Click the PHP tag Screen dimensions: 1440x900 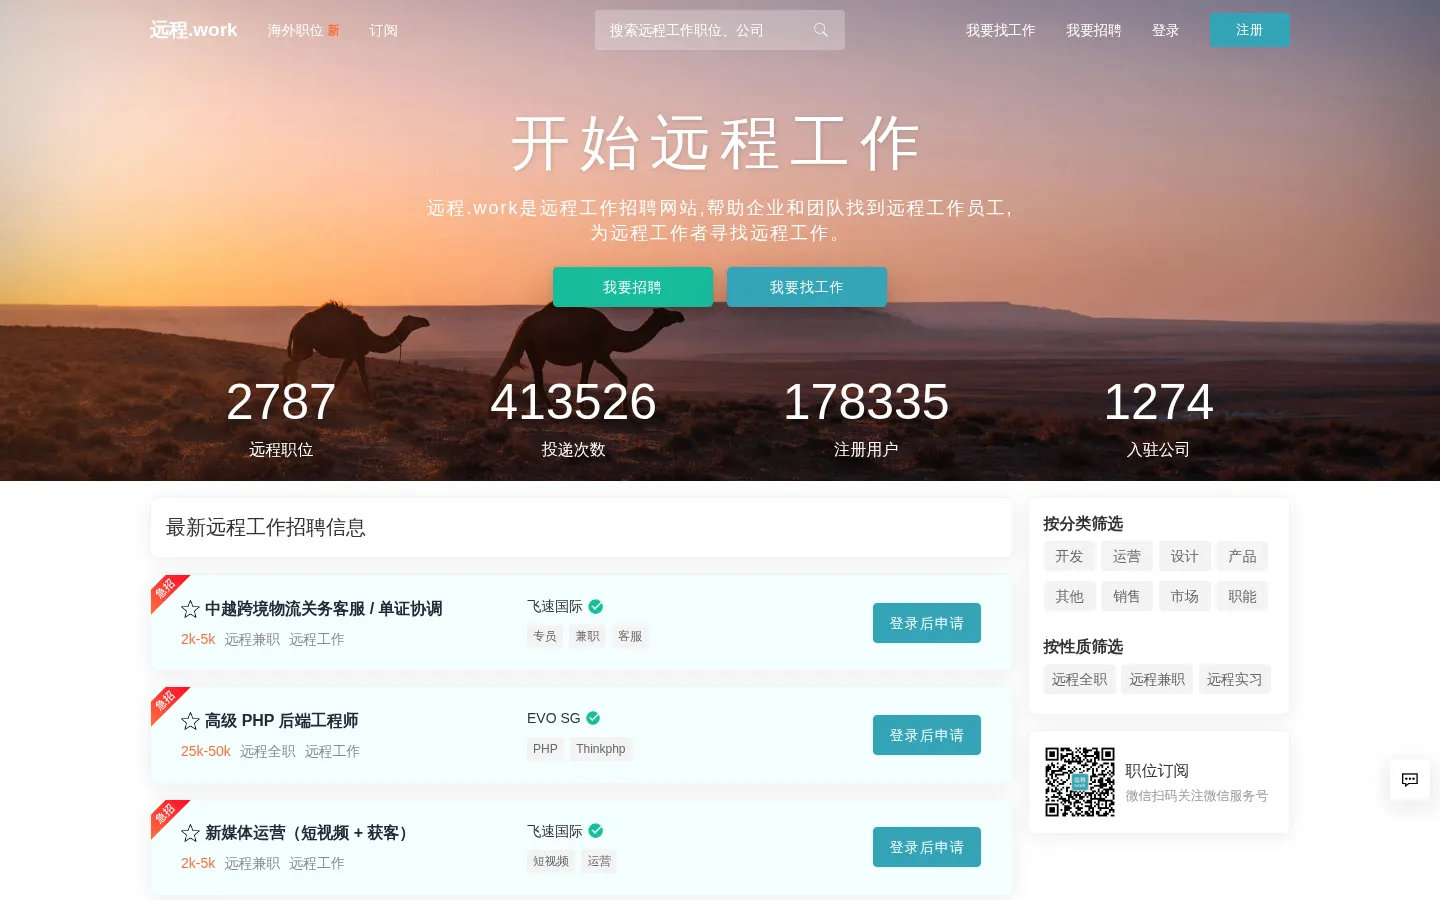(x=545, y=749)
